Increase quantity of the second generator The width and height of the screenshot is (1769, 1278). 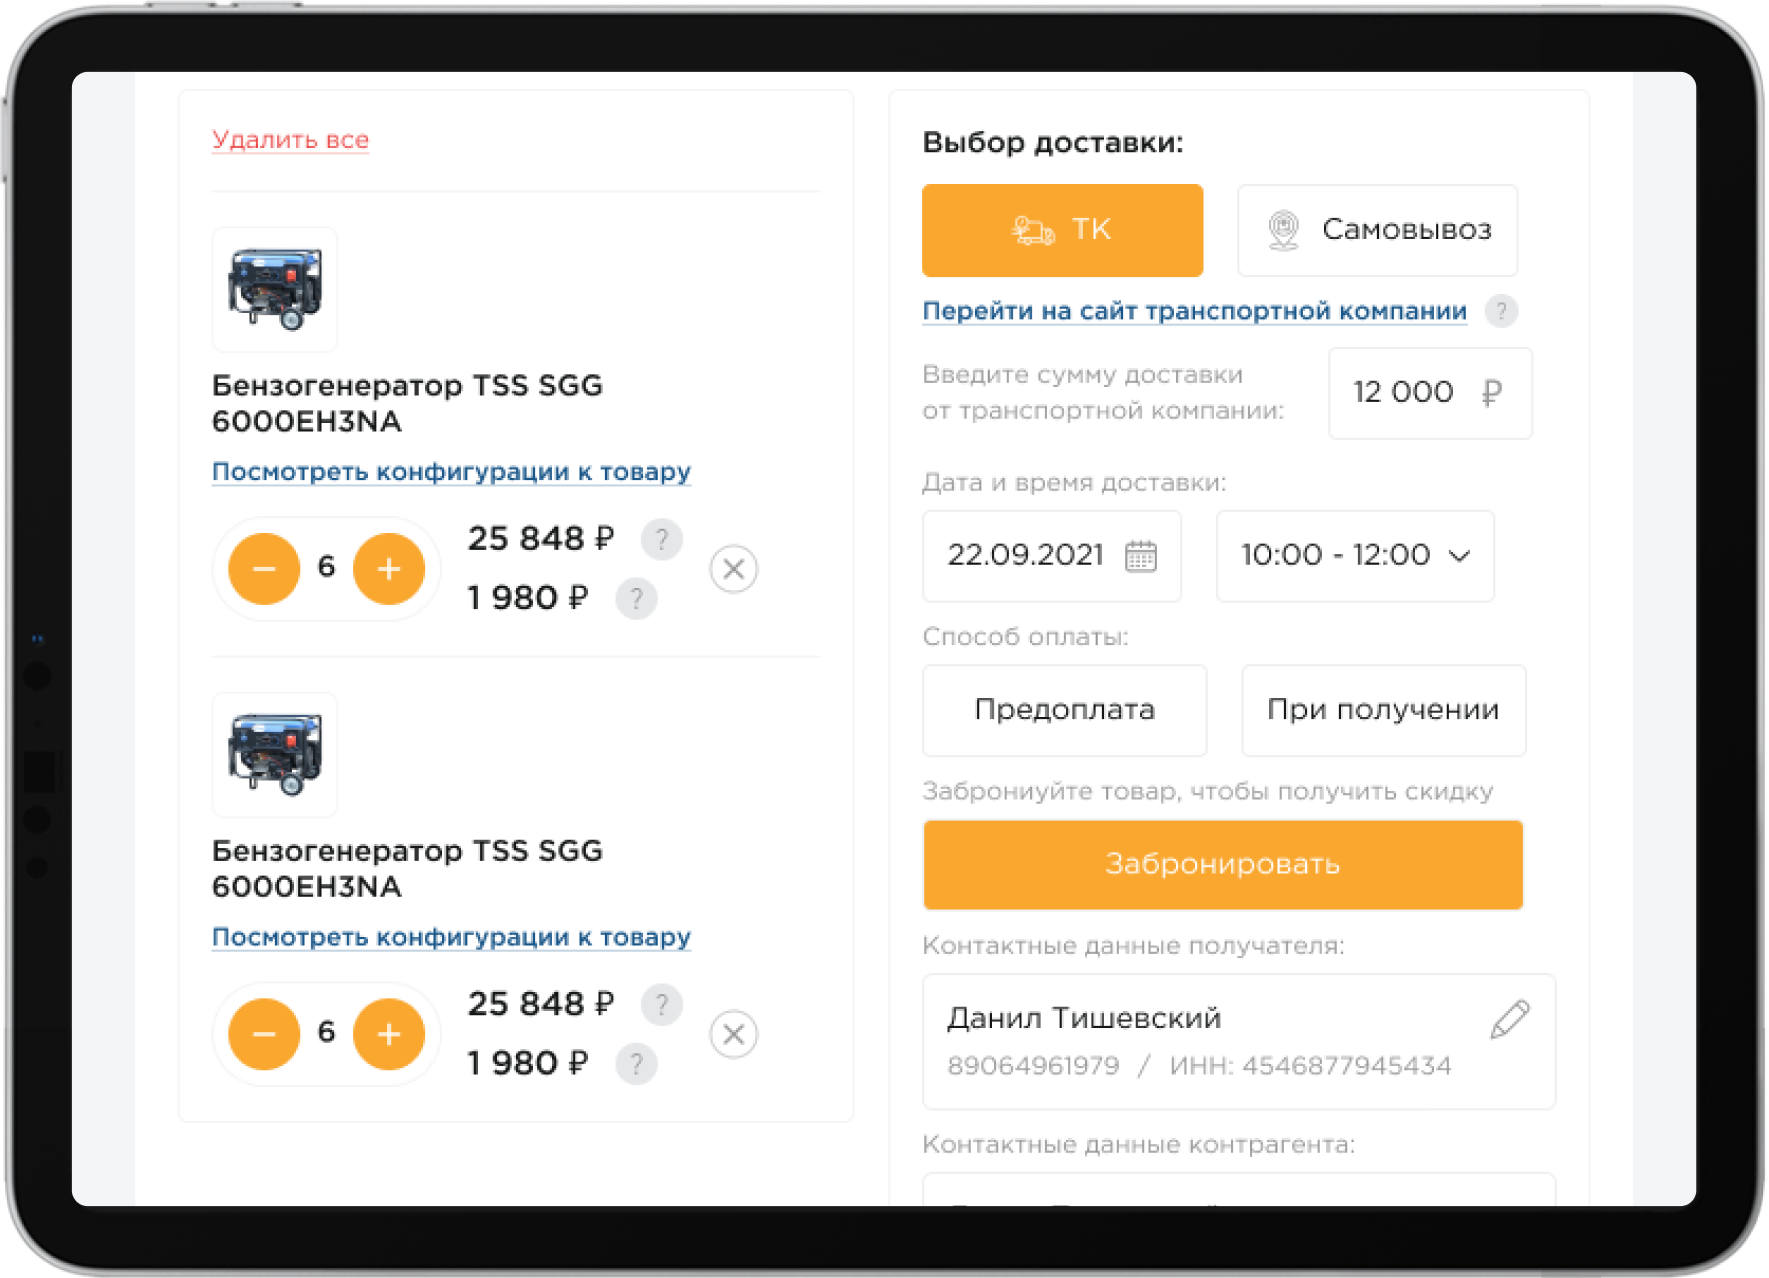point(389,1034)
